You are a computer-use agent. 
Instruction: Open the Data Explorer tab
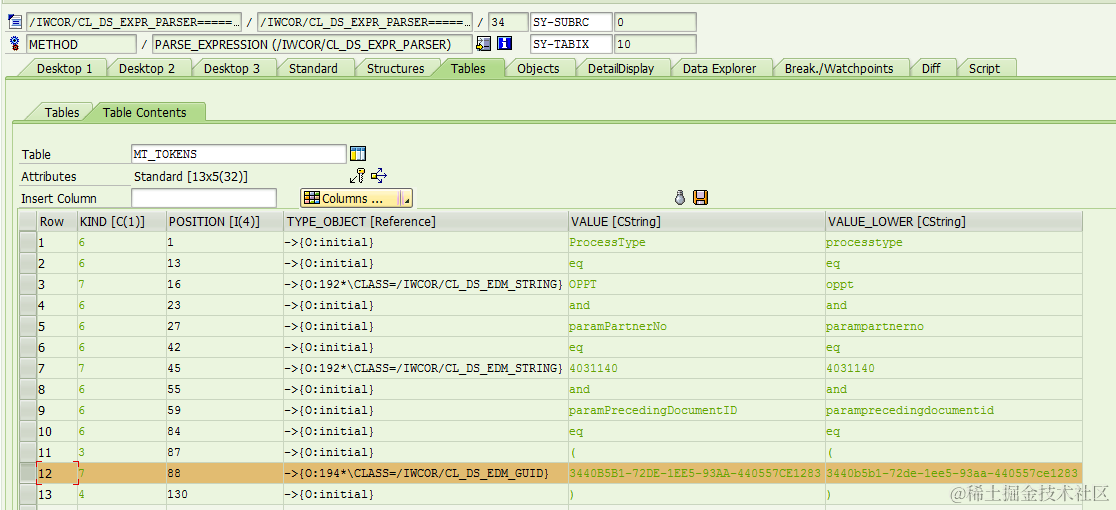pyautogui.click(x=719, y=68)
